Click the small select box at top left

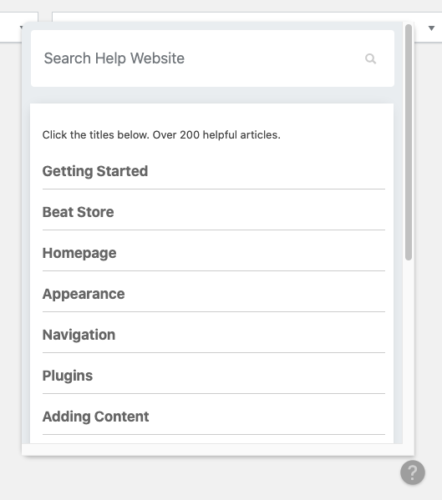19,27
